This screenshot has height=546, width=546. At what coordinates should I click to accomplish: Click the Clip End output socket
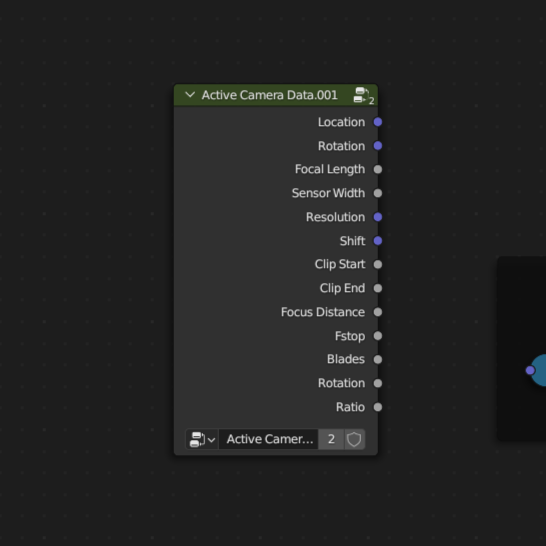pyautogui.click(x=378, y=288)
